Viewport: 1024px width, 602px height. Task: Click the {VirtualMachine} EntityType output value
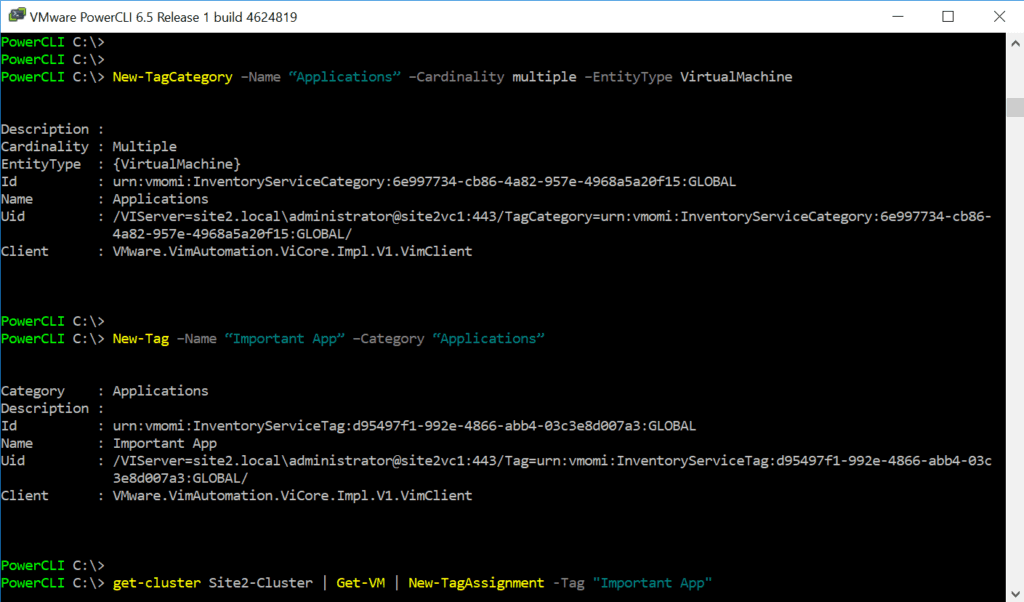click(x=176, y=164)
